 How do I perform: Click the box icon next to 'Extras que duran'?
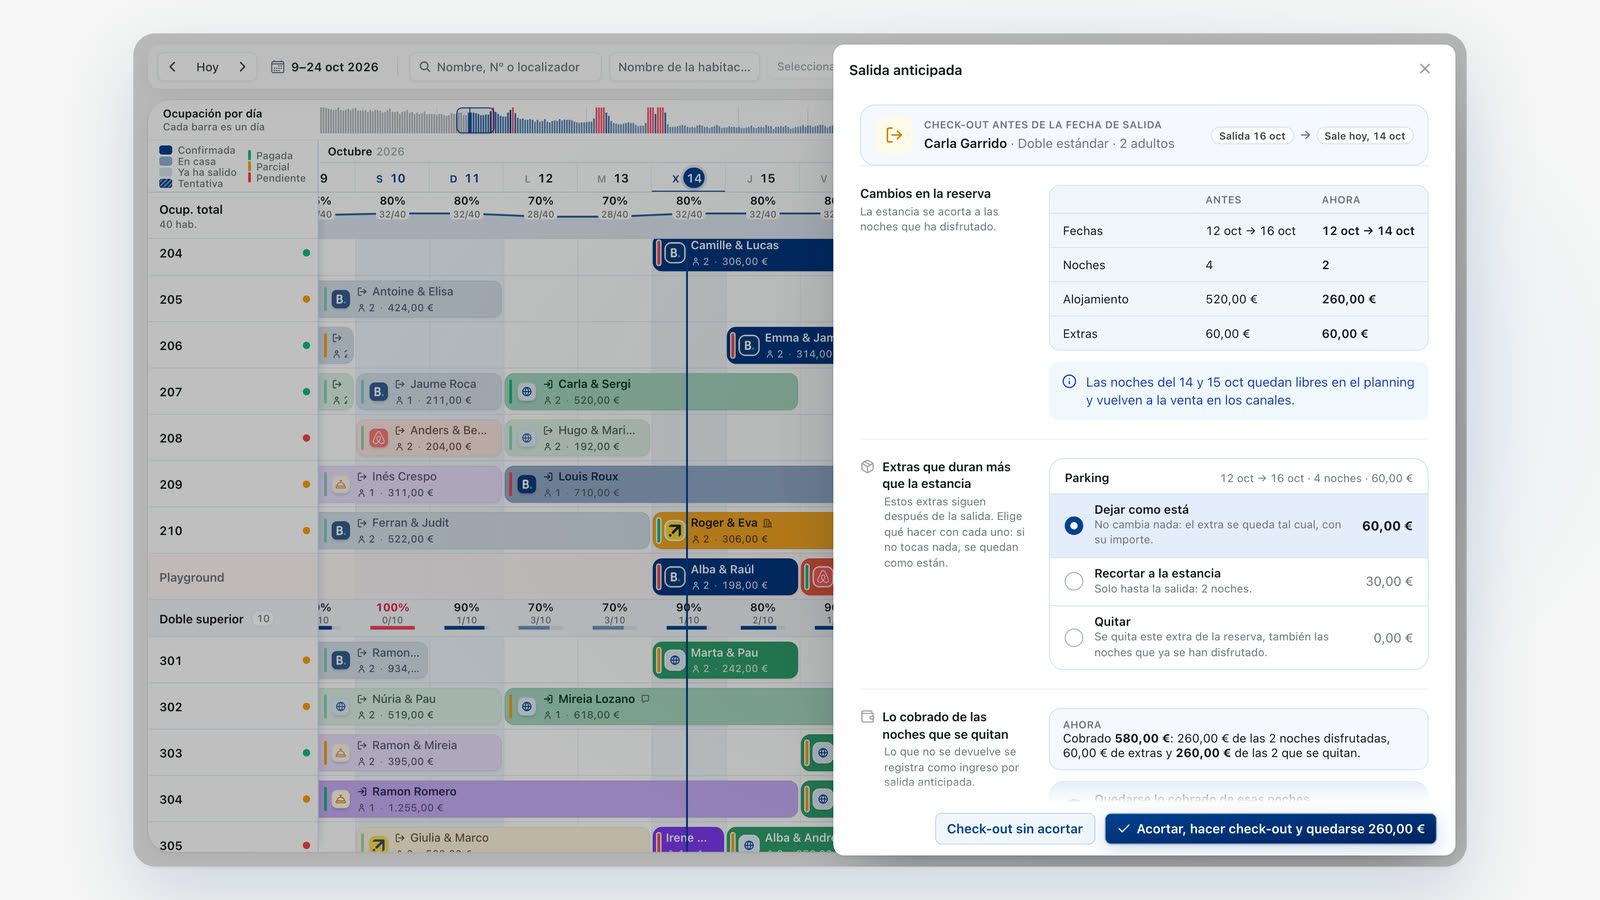coord(868,467)
